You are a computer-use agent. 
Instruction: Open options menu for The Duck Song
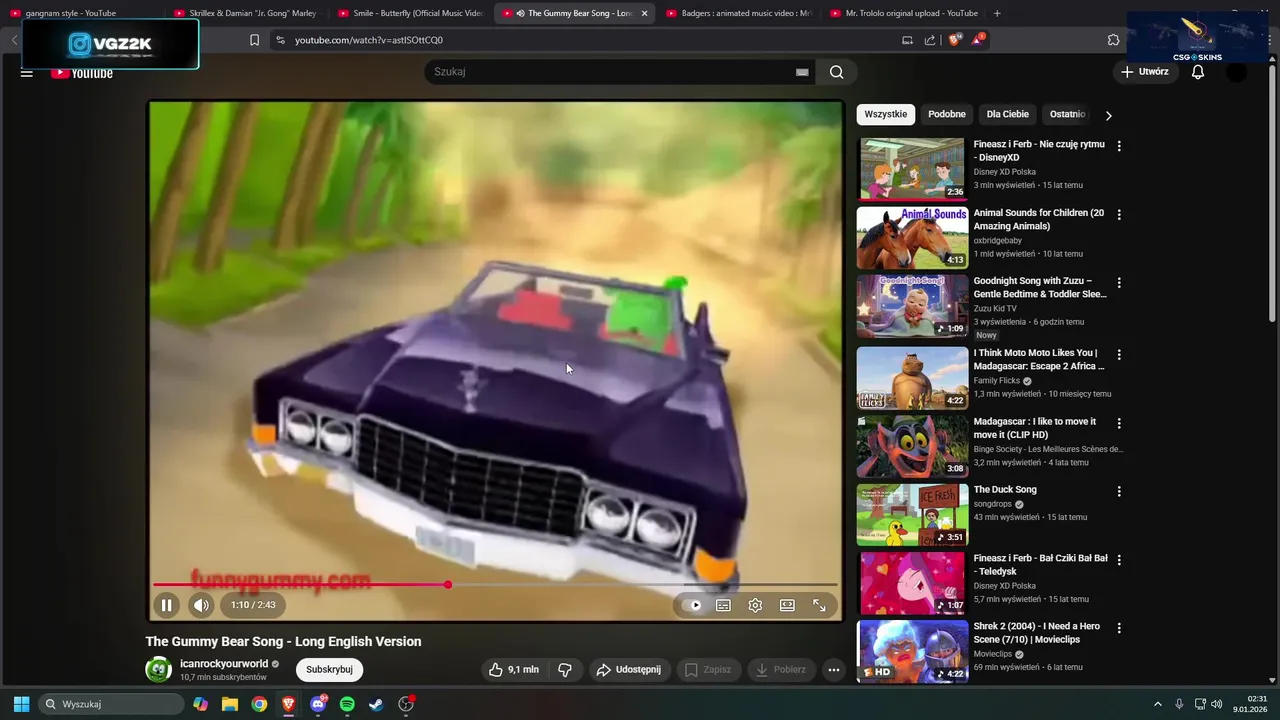pyautogui.click(x=1119, y=492)
